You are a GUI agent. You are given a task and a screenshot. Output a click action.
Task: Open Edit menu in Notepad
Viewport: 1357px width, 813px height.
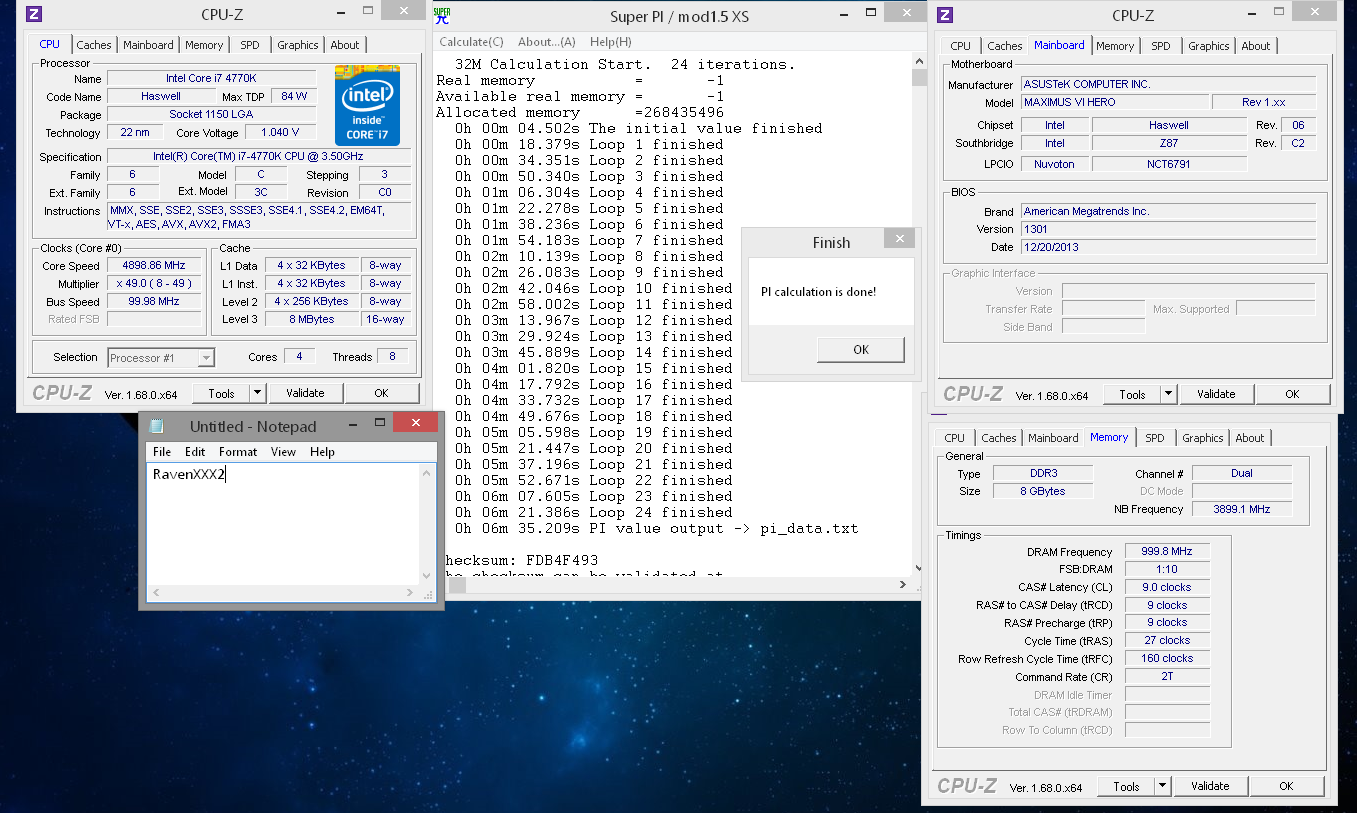(195, 452)
